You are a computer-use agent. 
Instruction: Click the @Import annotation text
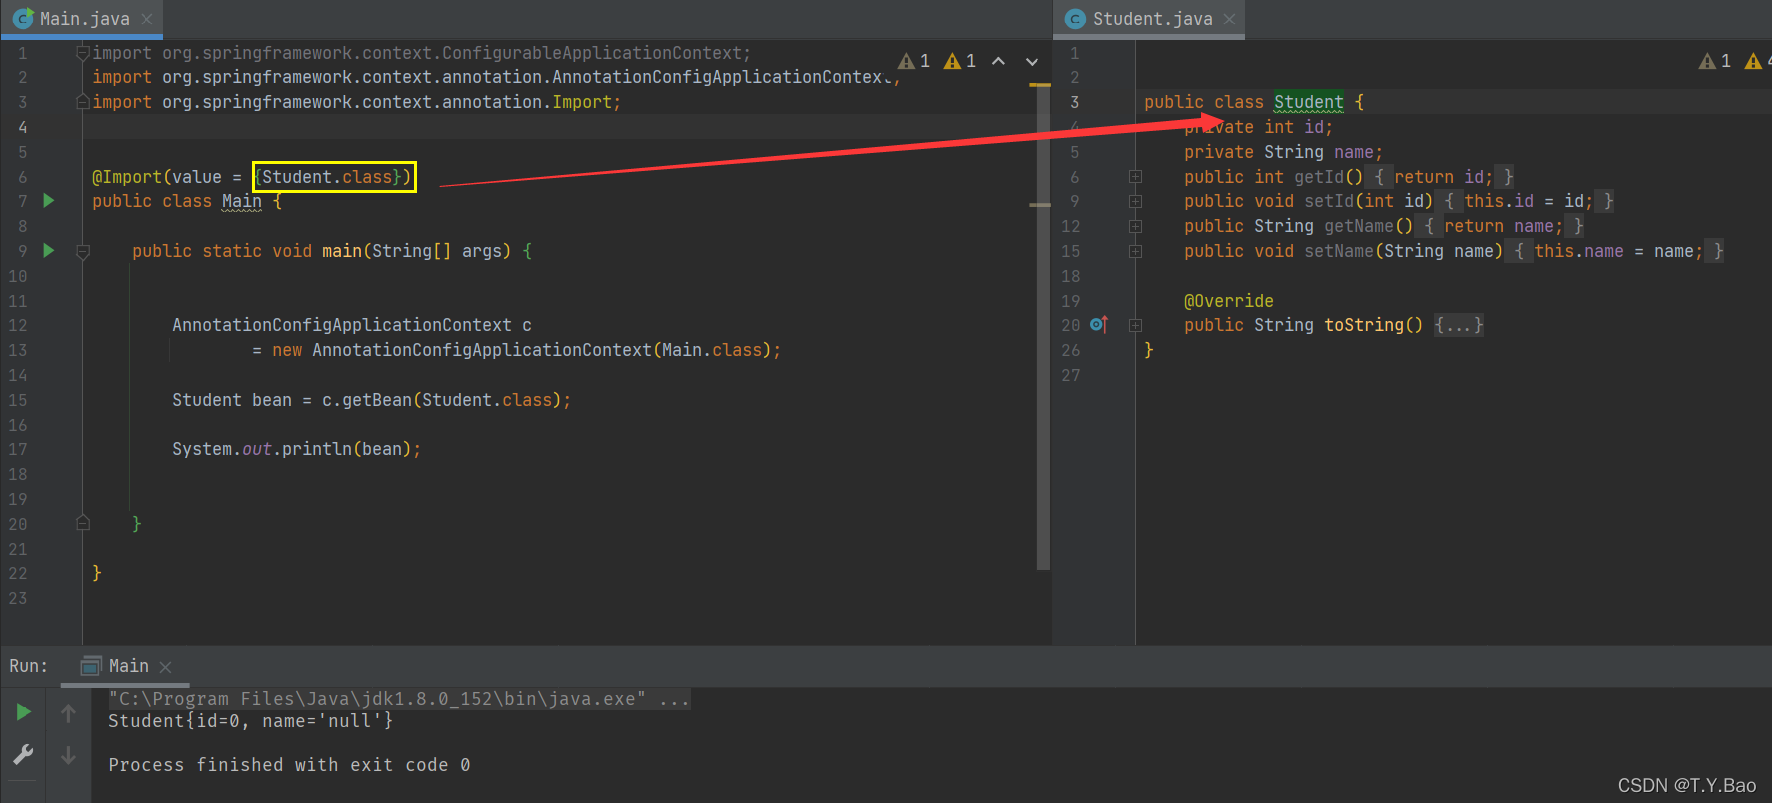pyautogui.click(x=127, y=177)
